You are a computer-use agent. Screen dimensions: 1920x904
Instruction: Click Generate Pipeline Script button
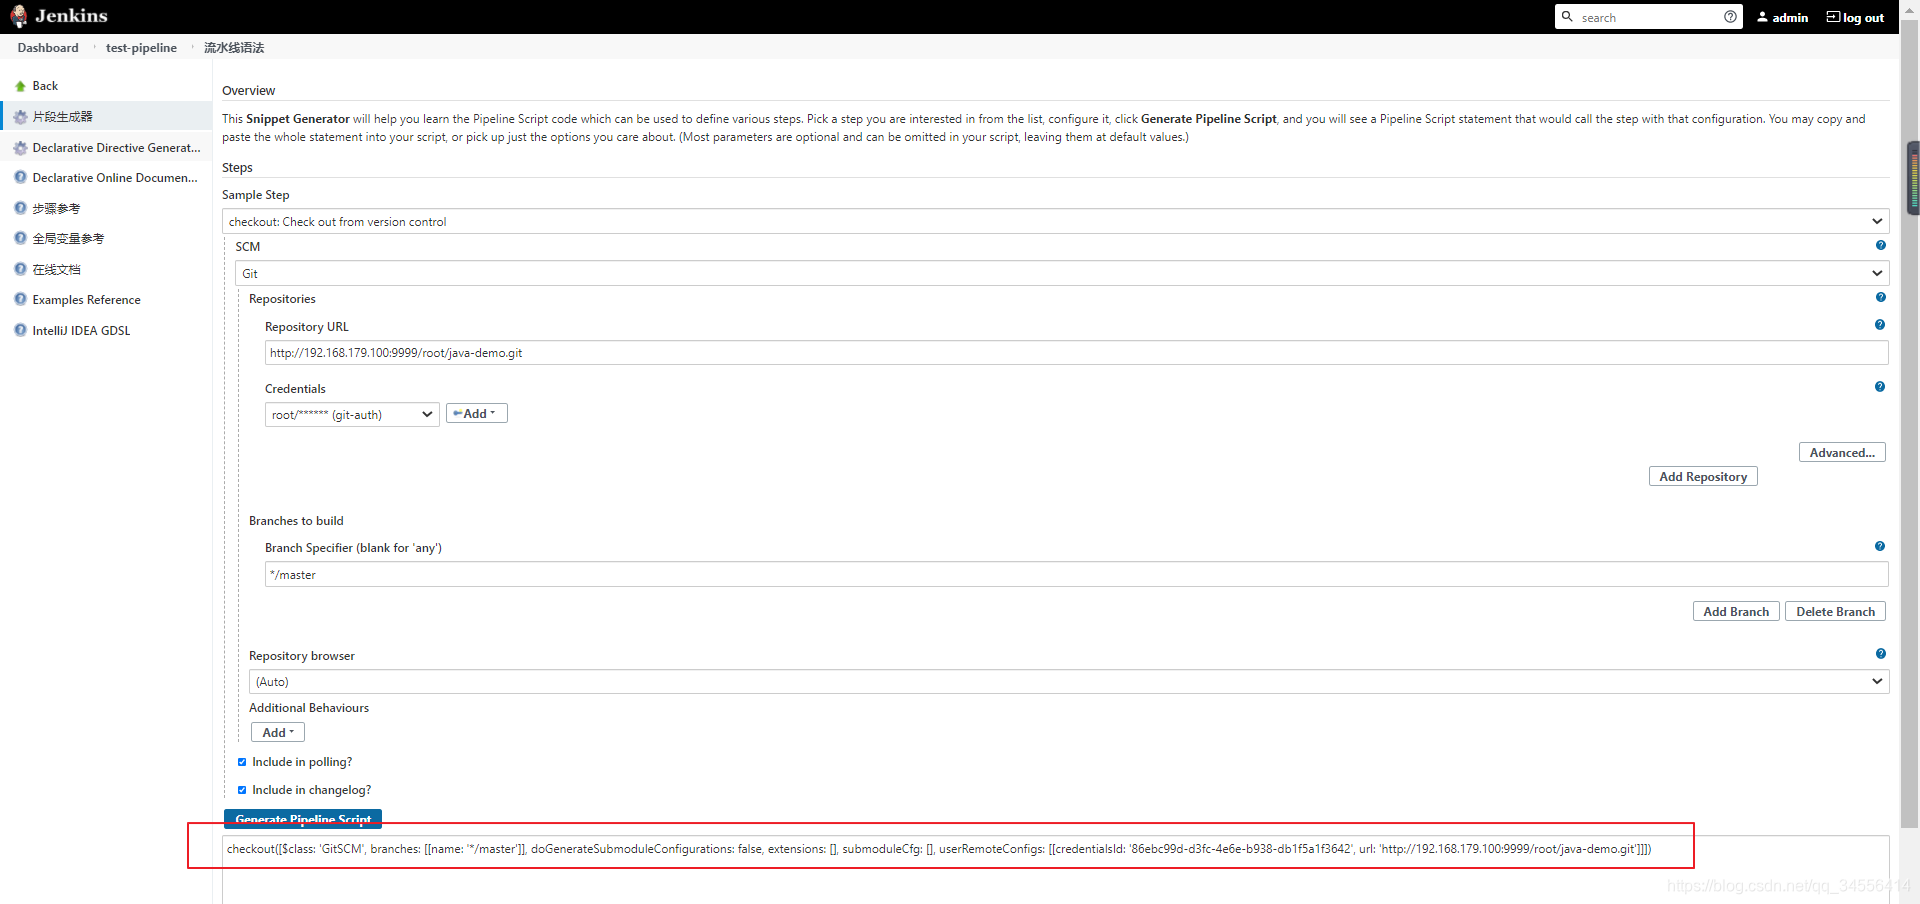(x=303, y=819)
